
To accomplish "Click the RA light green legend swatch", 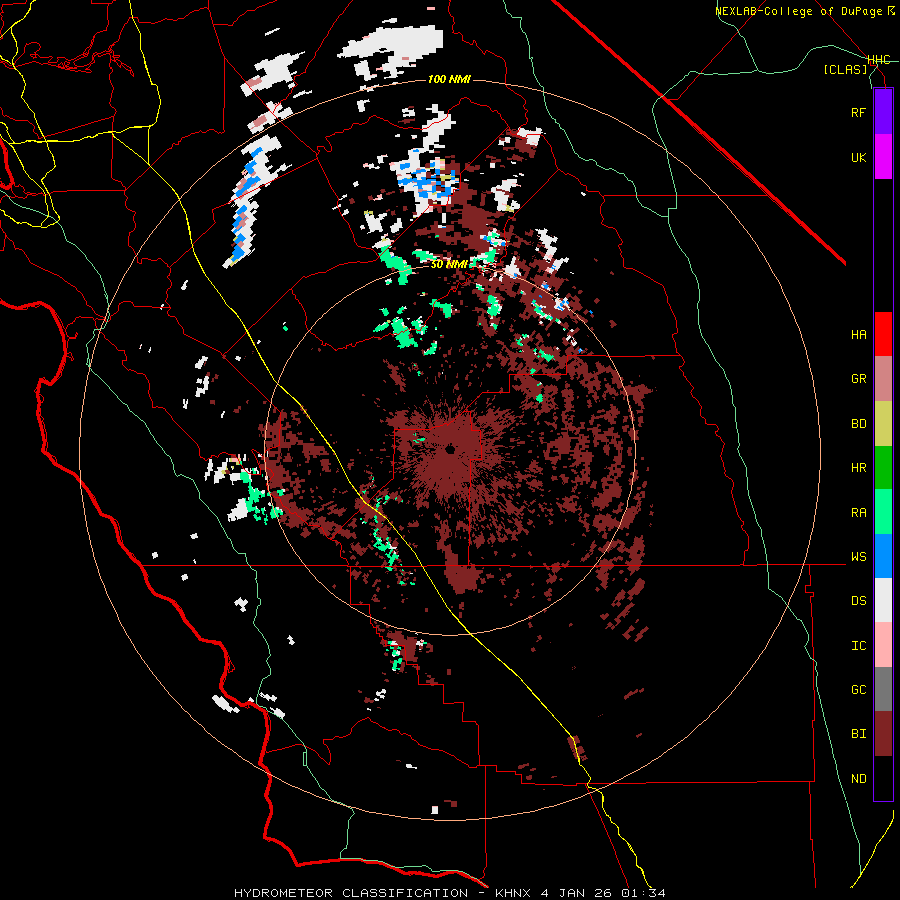I will pyautogui.click(x=883, y=512).
